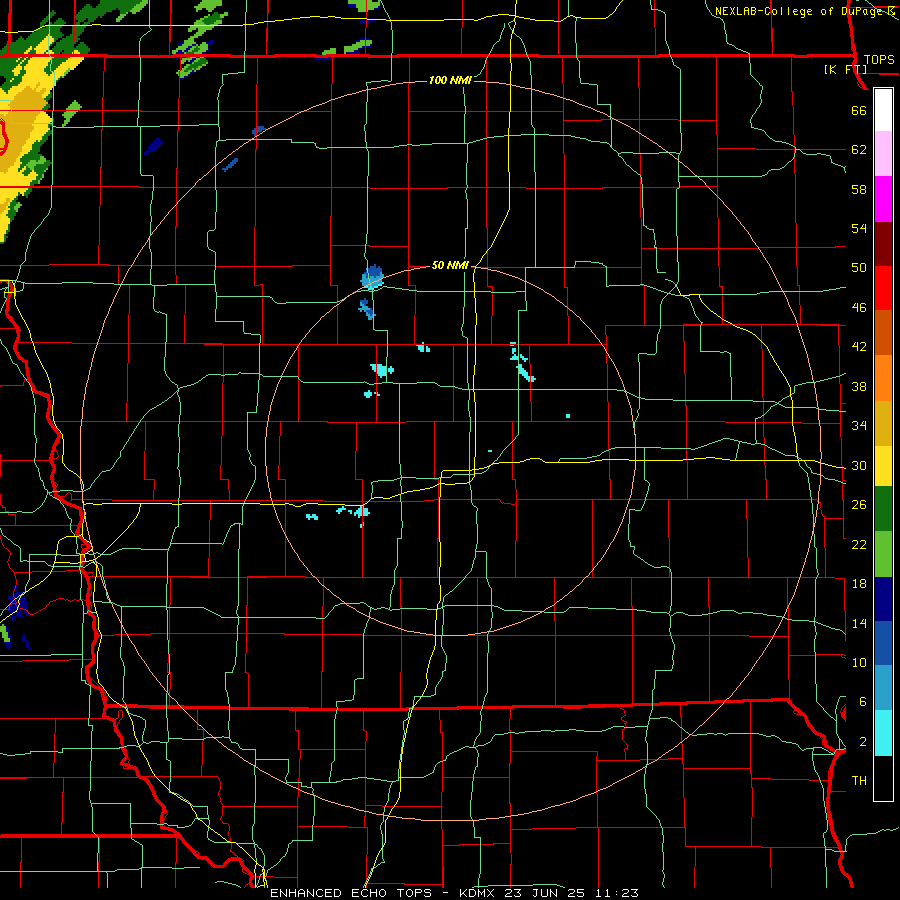
Task: Click the "38" scale value
Action: [x=859, y=386]
